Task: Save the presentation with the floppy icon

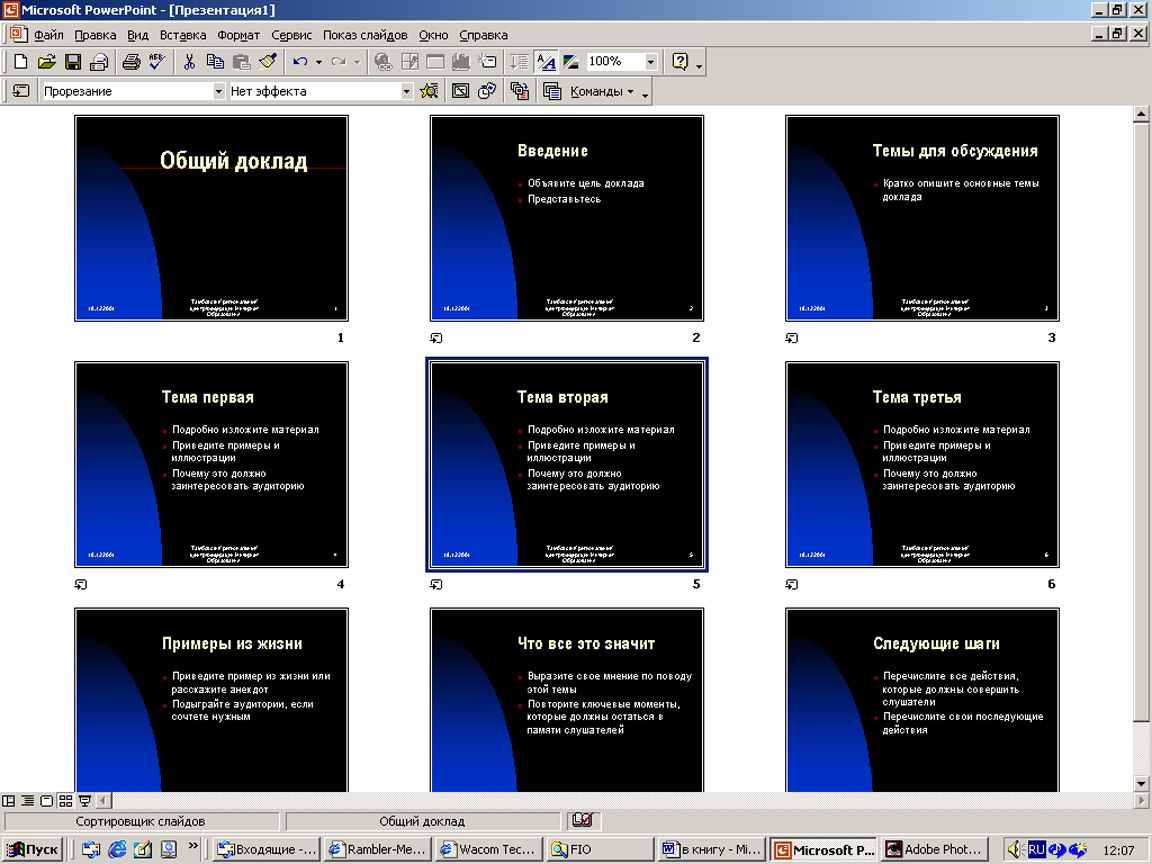Action: pyautogui.click(x=73, y=62)
